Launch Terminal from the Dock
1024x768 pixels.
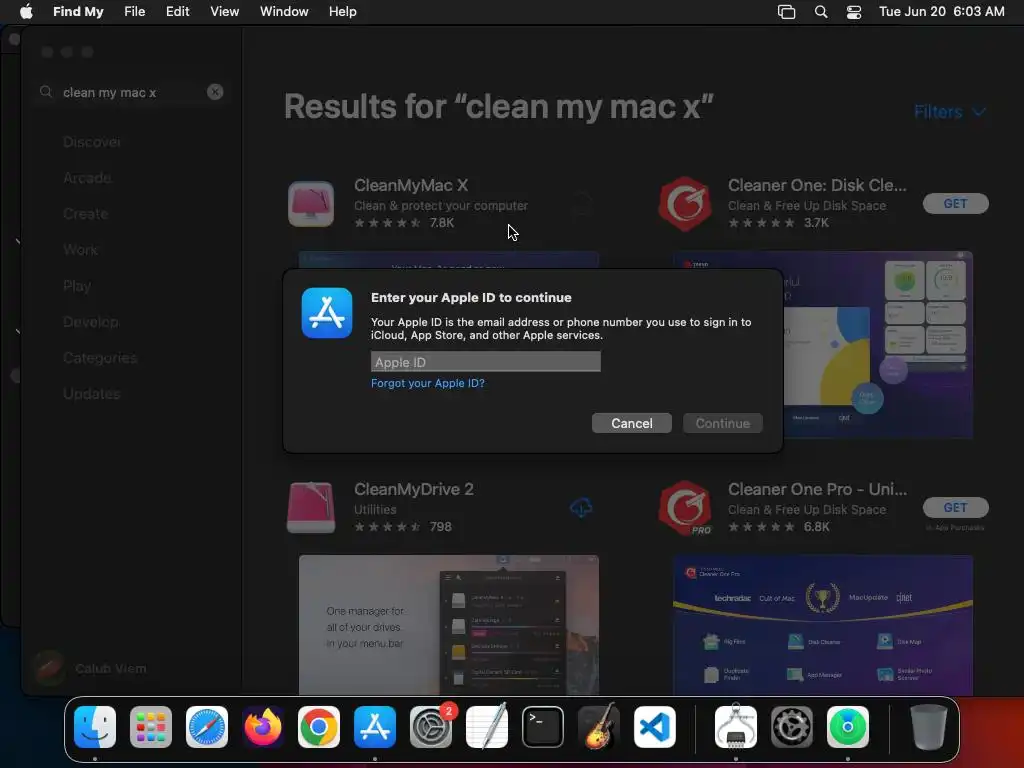[x=543, y=727]
